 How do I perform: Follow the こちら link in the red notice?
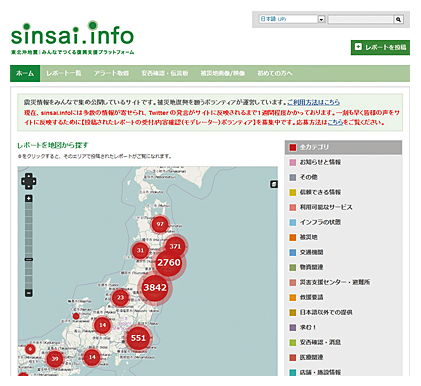pos(335,122)
